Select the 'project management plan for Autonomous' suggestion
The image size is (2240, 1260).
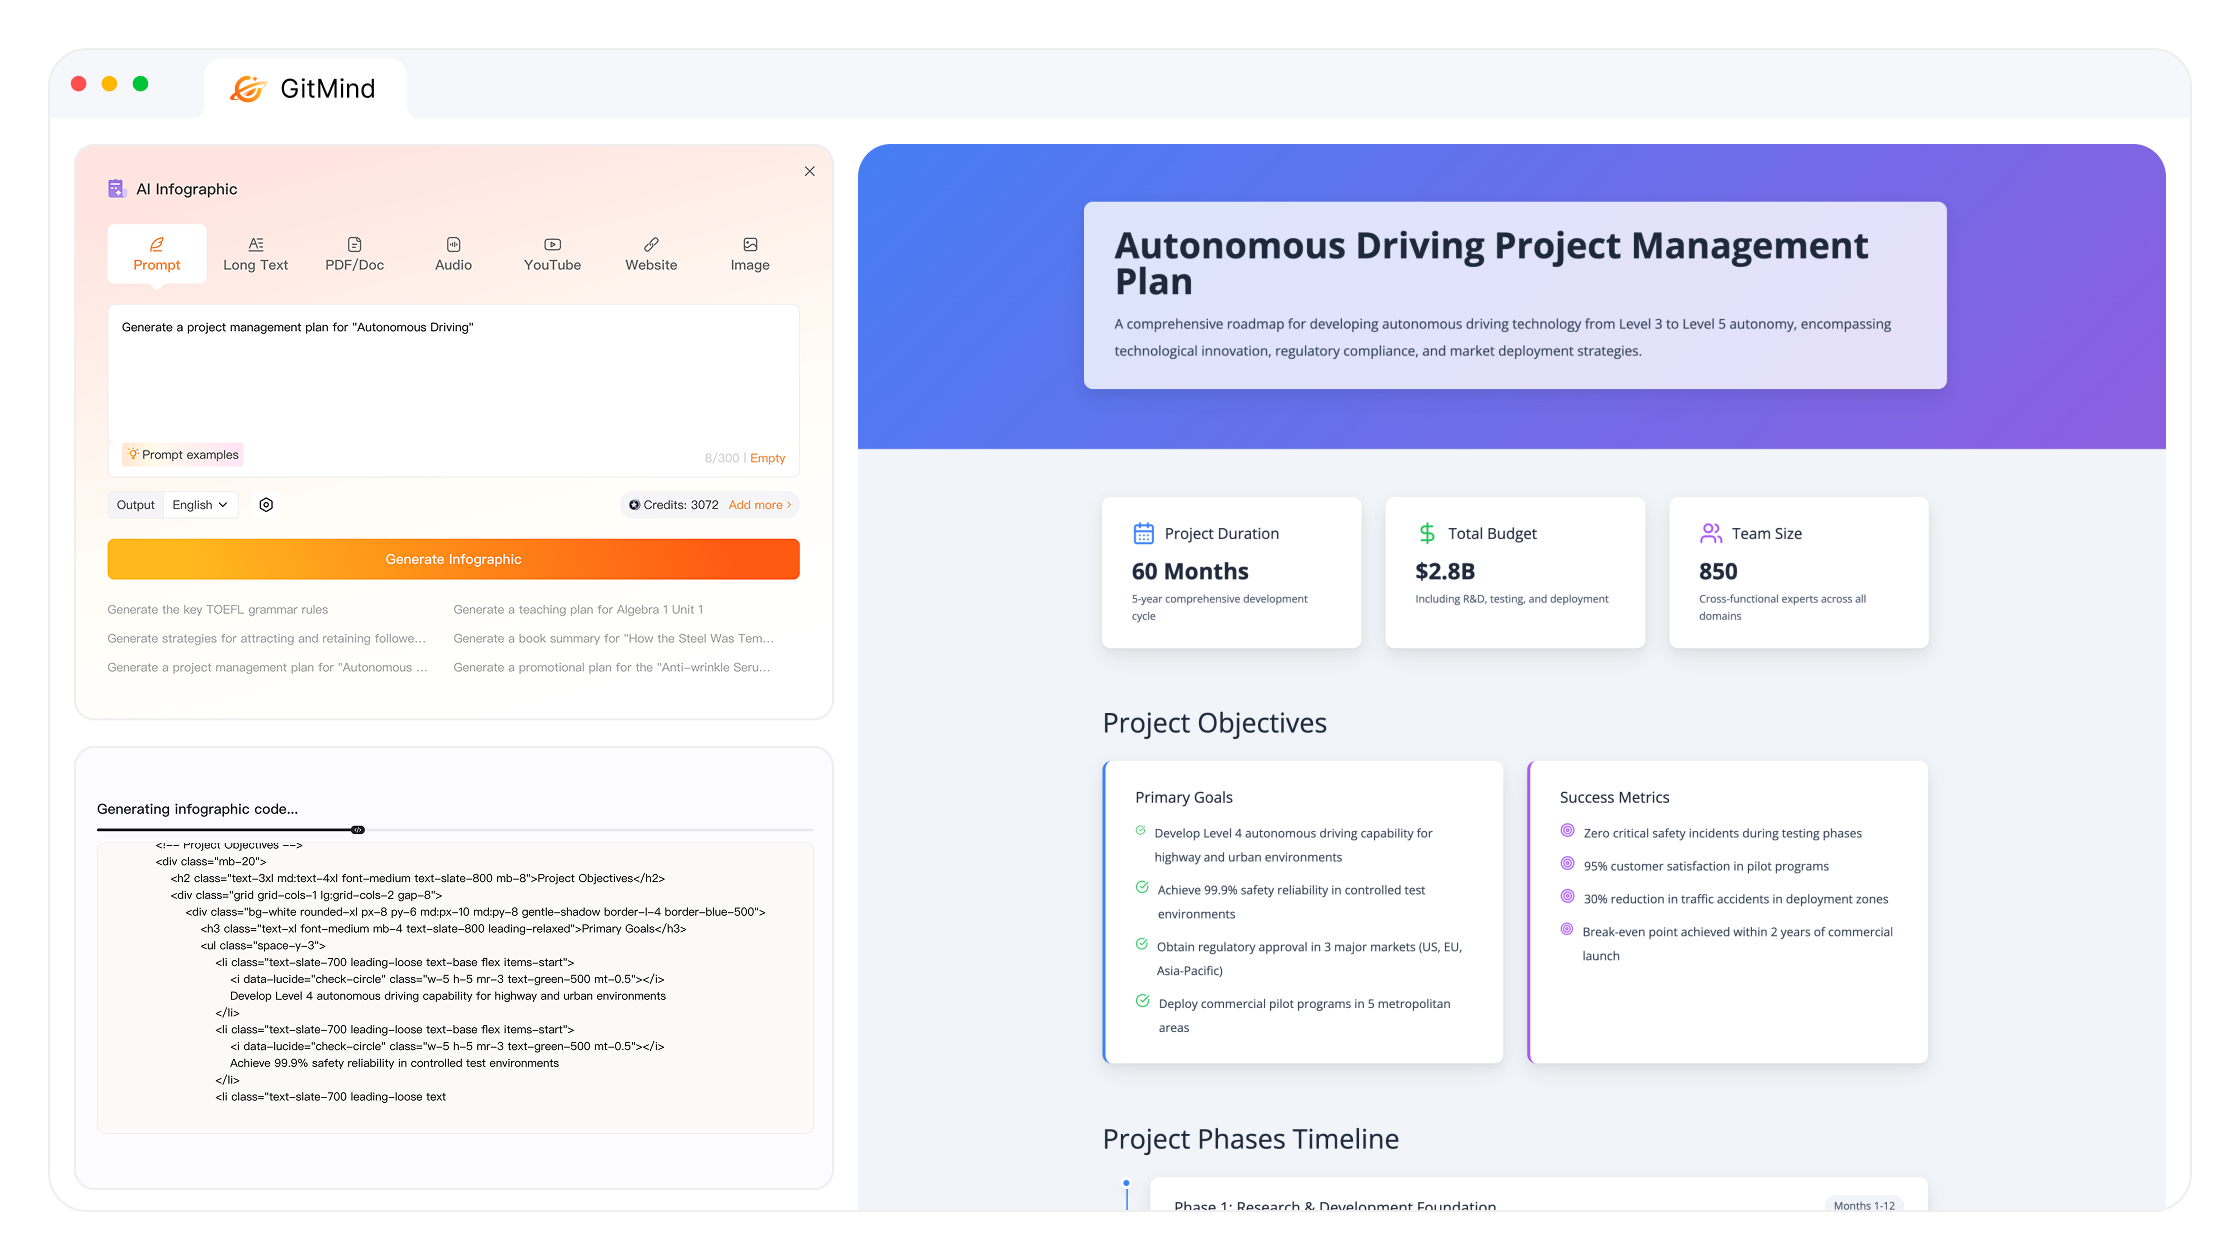coord(267,668)
